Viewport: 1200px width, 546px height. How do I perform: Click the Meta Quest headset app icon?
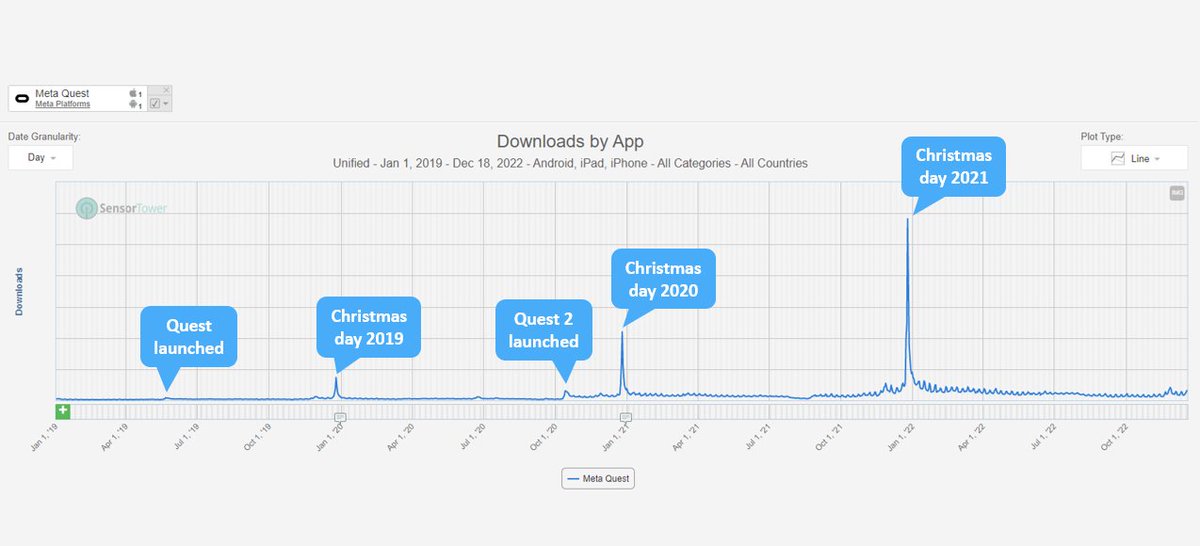click(22, 98)
